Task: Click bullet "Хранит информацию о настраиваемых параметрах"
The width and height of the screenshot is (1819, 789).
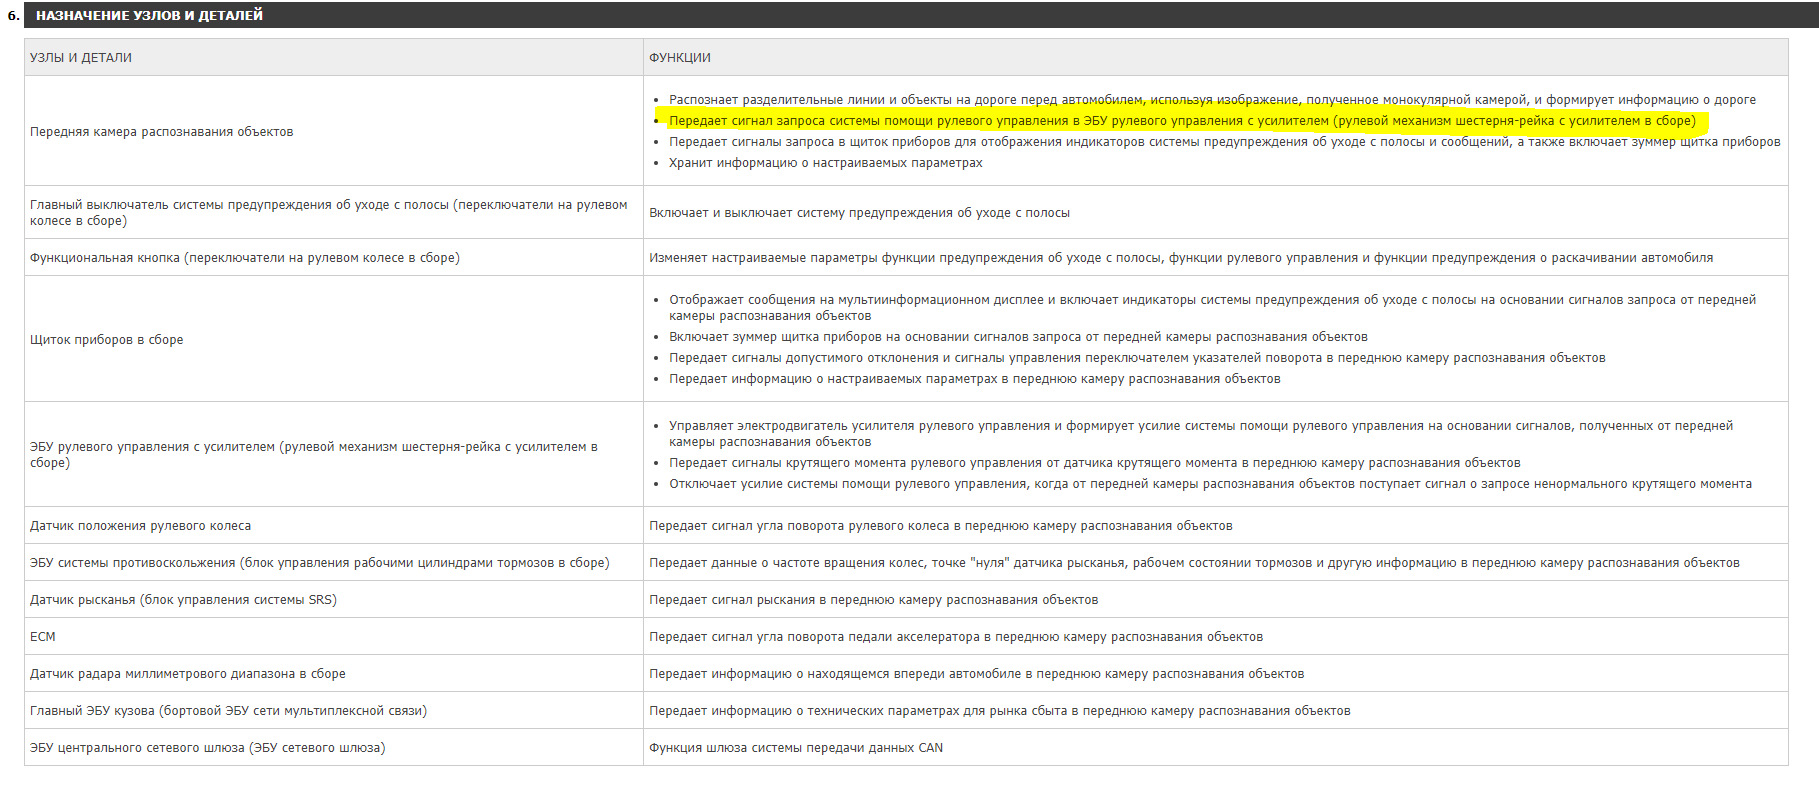Action: 825,163
